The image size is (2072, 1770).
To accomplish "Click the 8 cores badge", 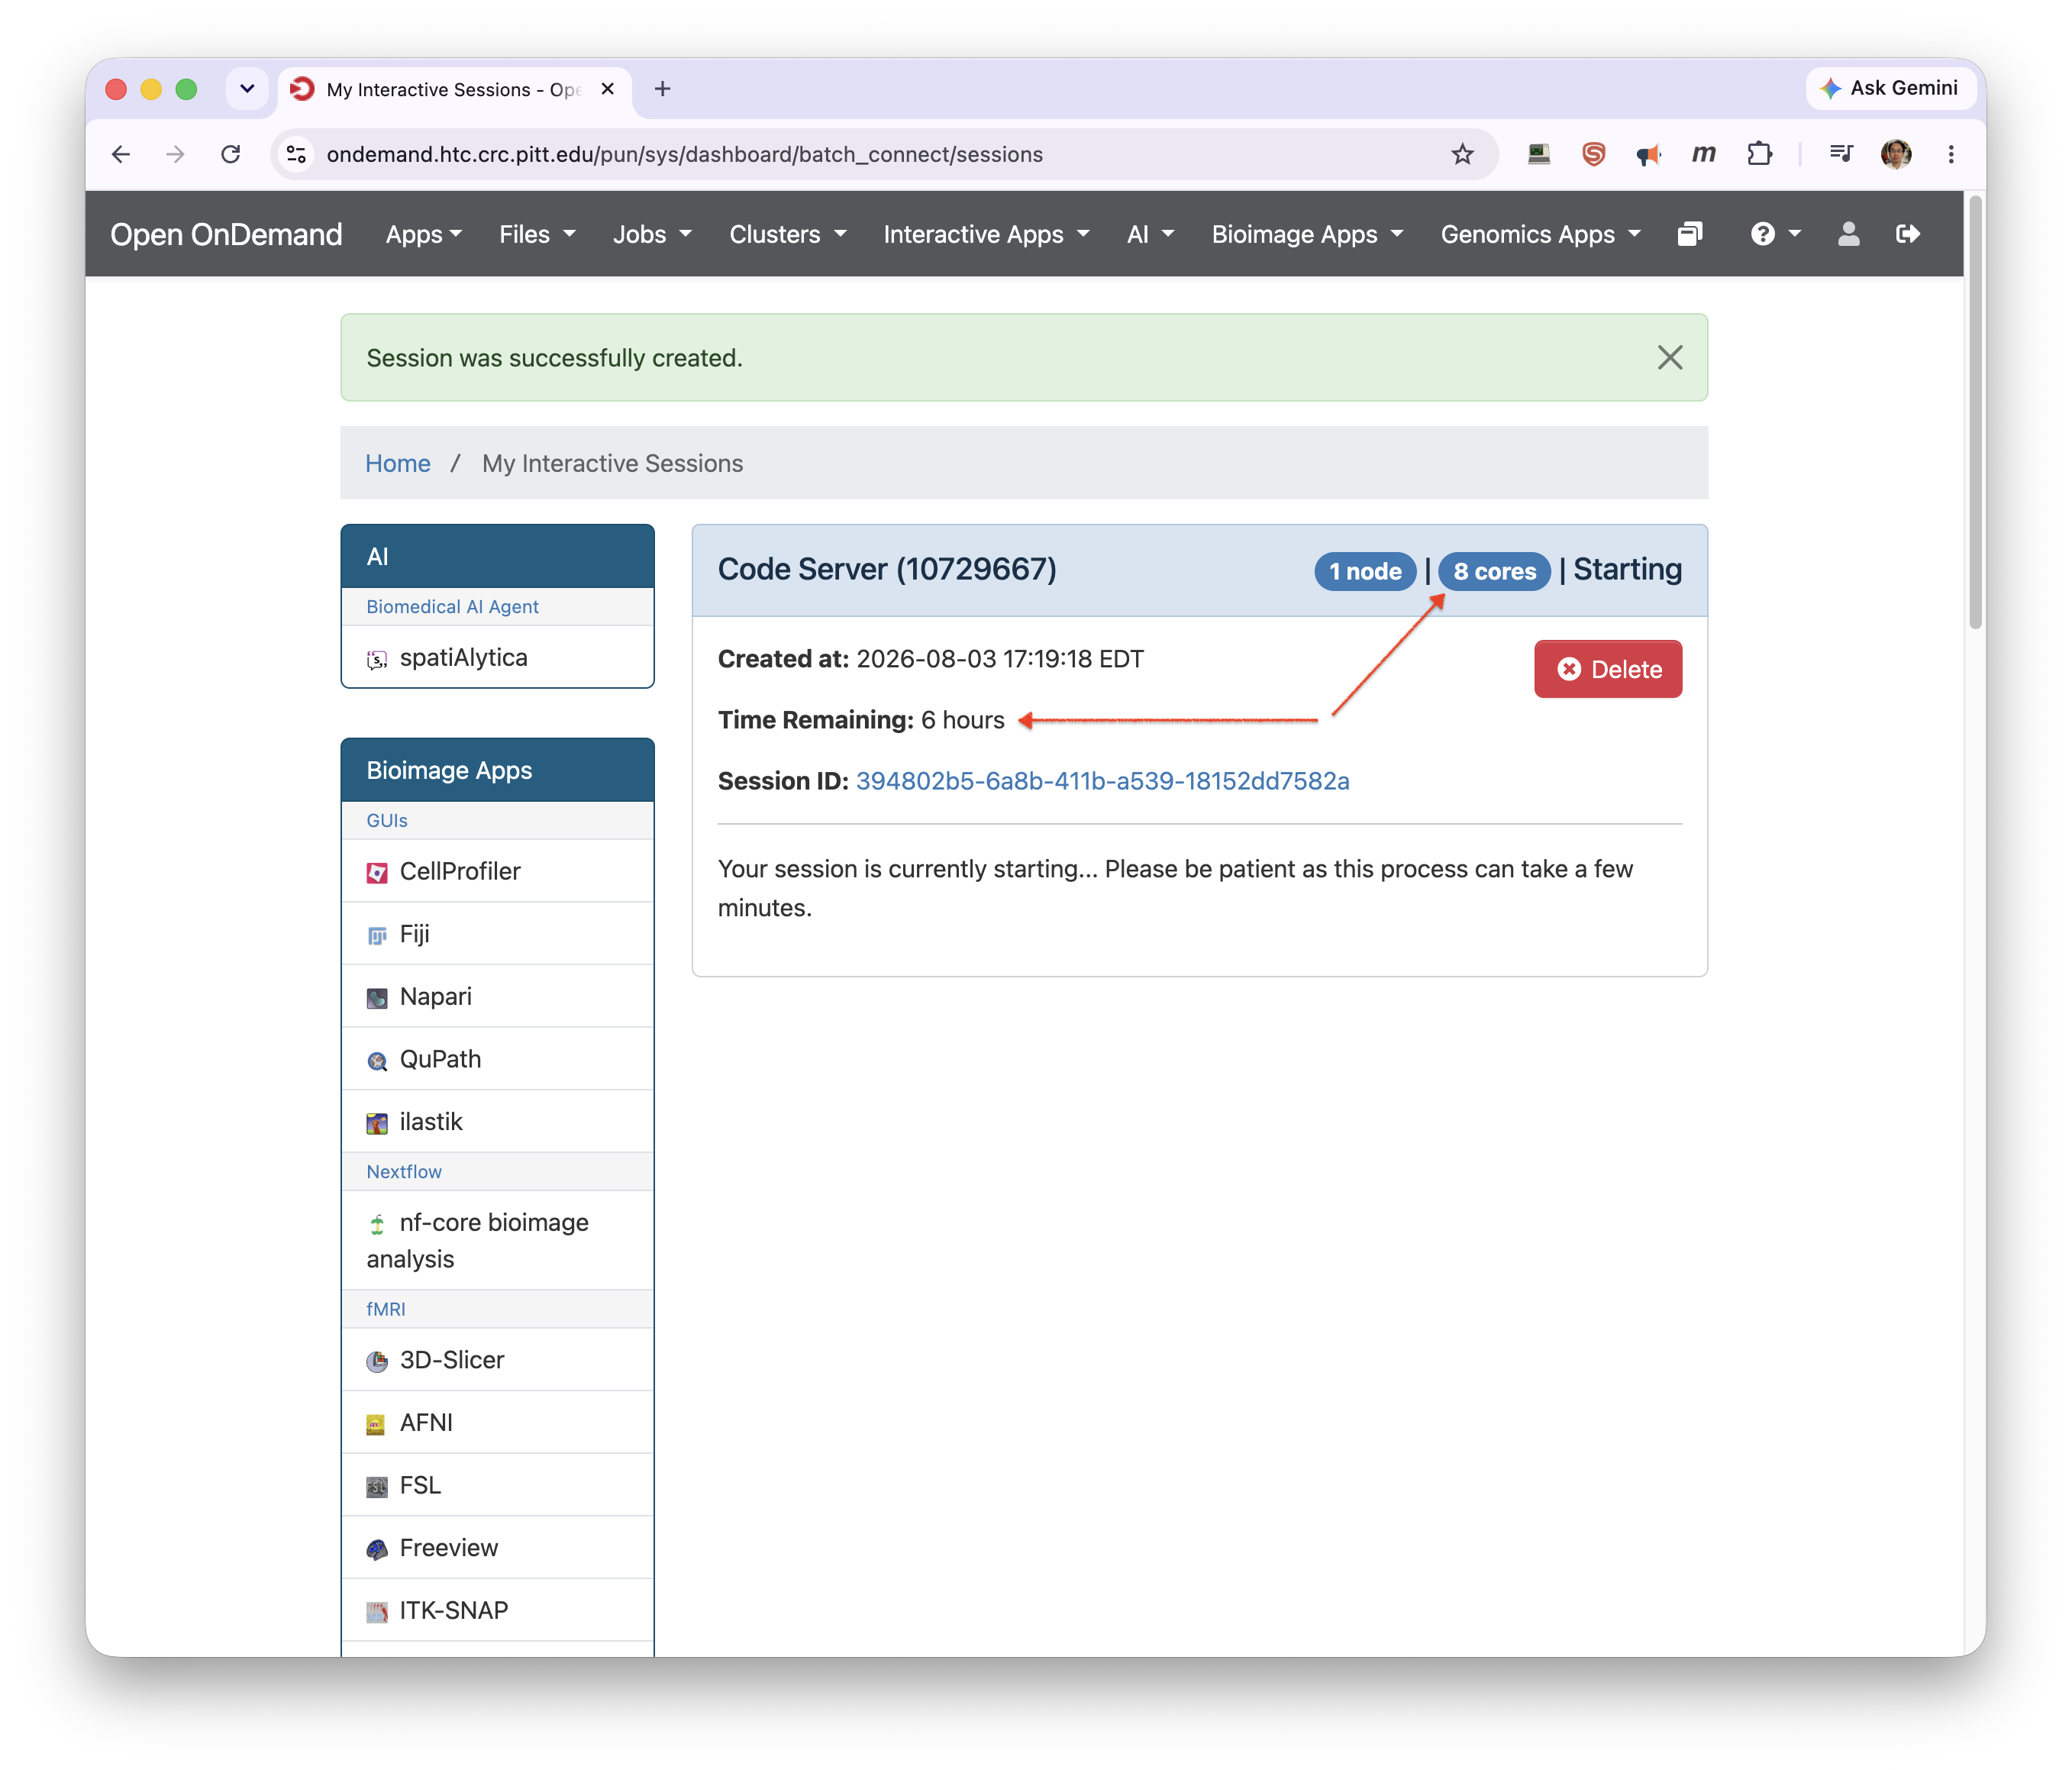I will tap(1494, 571).
